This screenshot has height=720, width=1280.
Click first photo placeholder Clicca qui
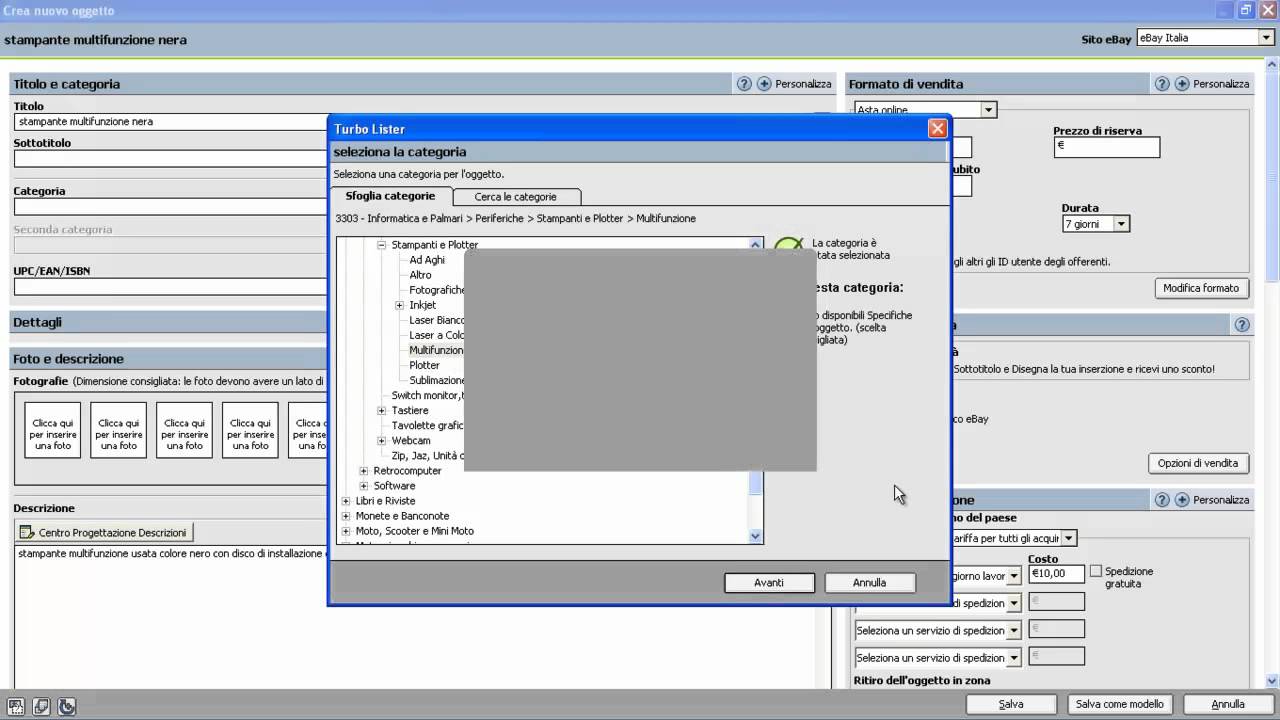53,431
